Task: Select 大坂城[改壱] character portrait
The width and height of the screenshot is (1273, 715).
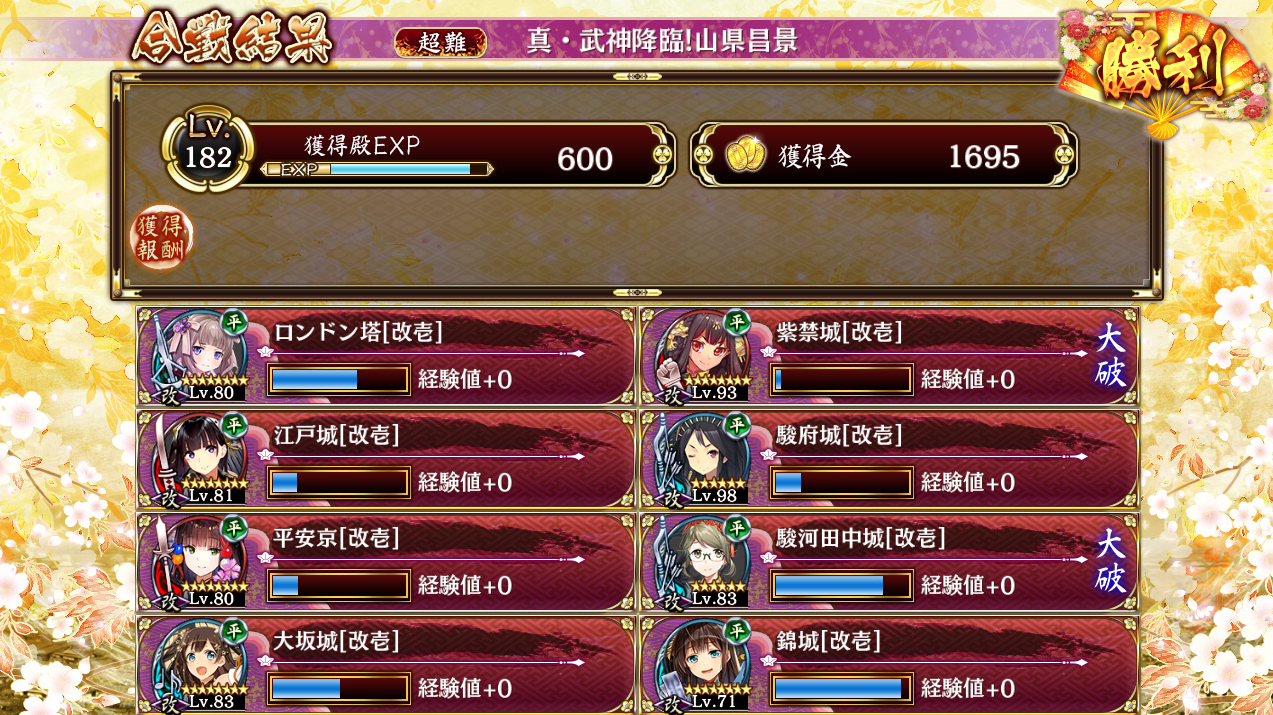Action: [x=197, y=665]
